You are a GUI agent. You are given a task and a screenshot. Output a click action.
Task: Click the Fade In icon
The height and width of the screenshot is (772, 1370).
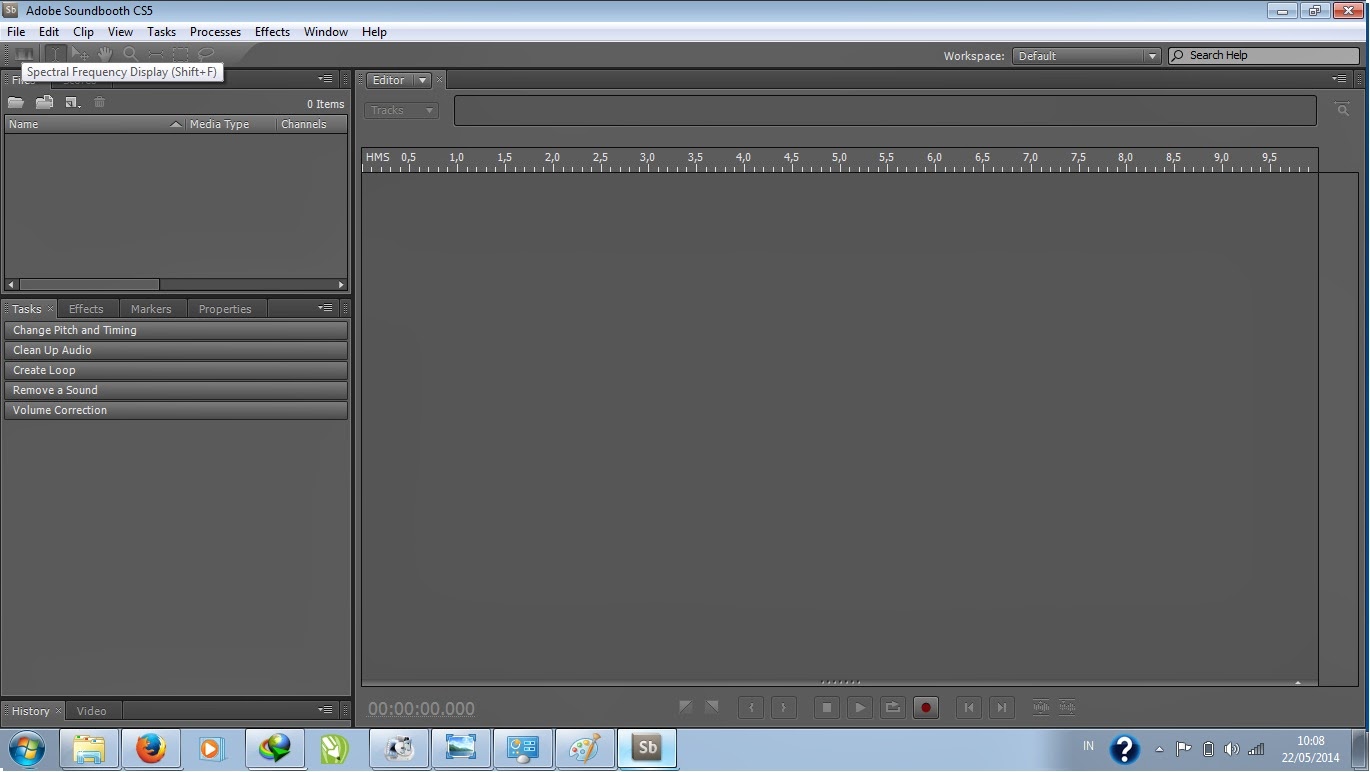(685, 707)
